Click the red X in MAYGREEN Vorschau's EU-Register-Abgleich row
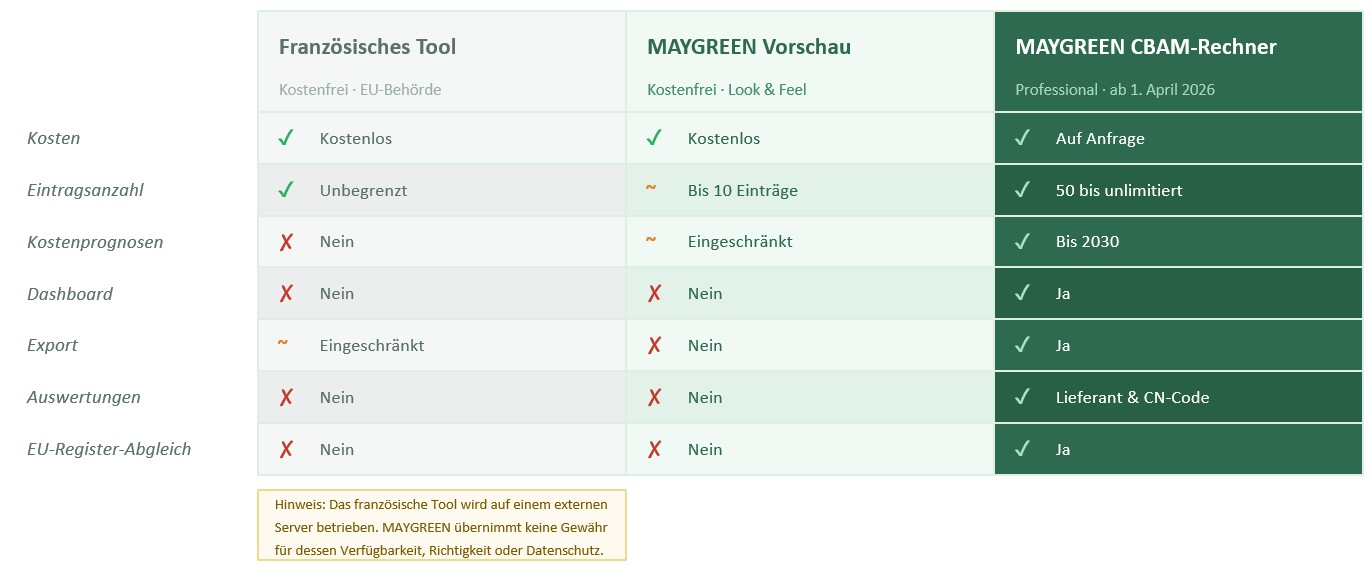This screenshot has width=1372, height=582. (654, 450)
